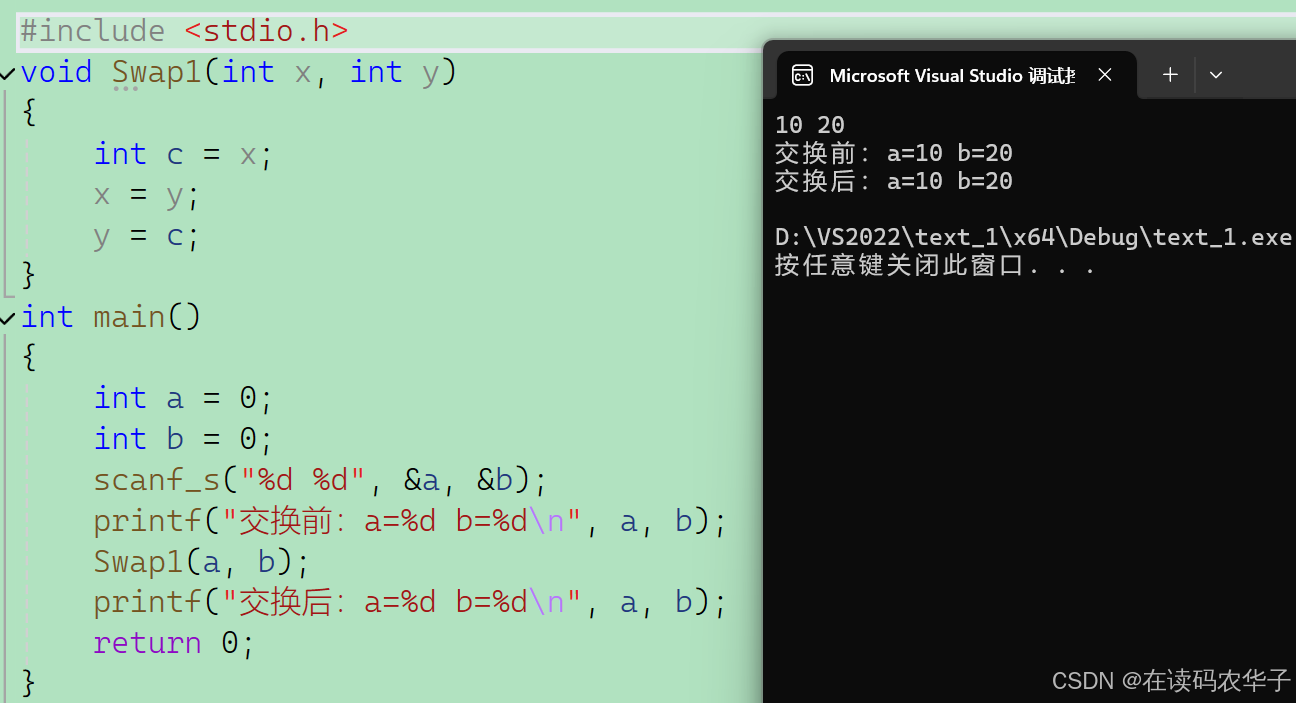Click the 'return 0;' statement
Image resolution: width=1296 pixels, height=703 pixels.
point(174,643)
